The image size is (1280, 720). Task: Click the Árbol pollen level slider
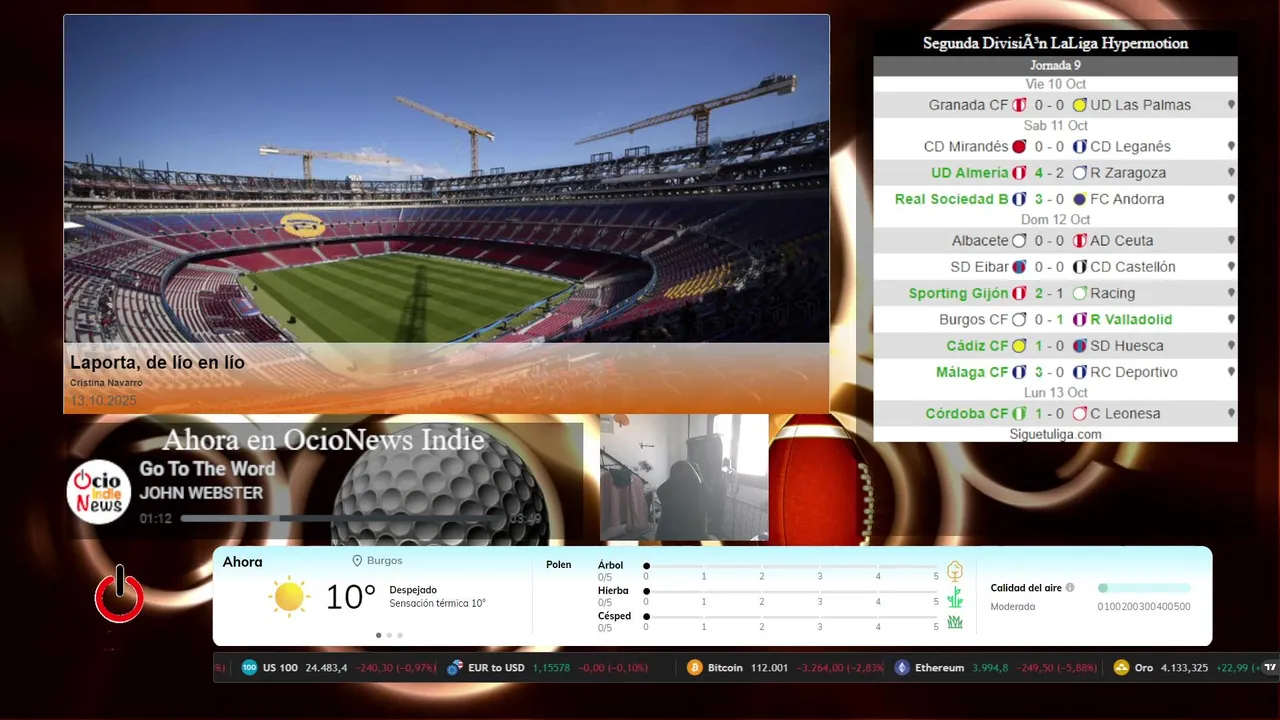pos(791,566)
